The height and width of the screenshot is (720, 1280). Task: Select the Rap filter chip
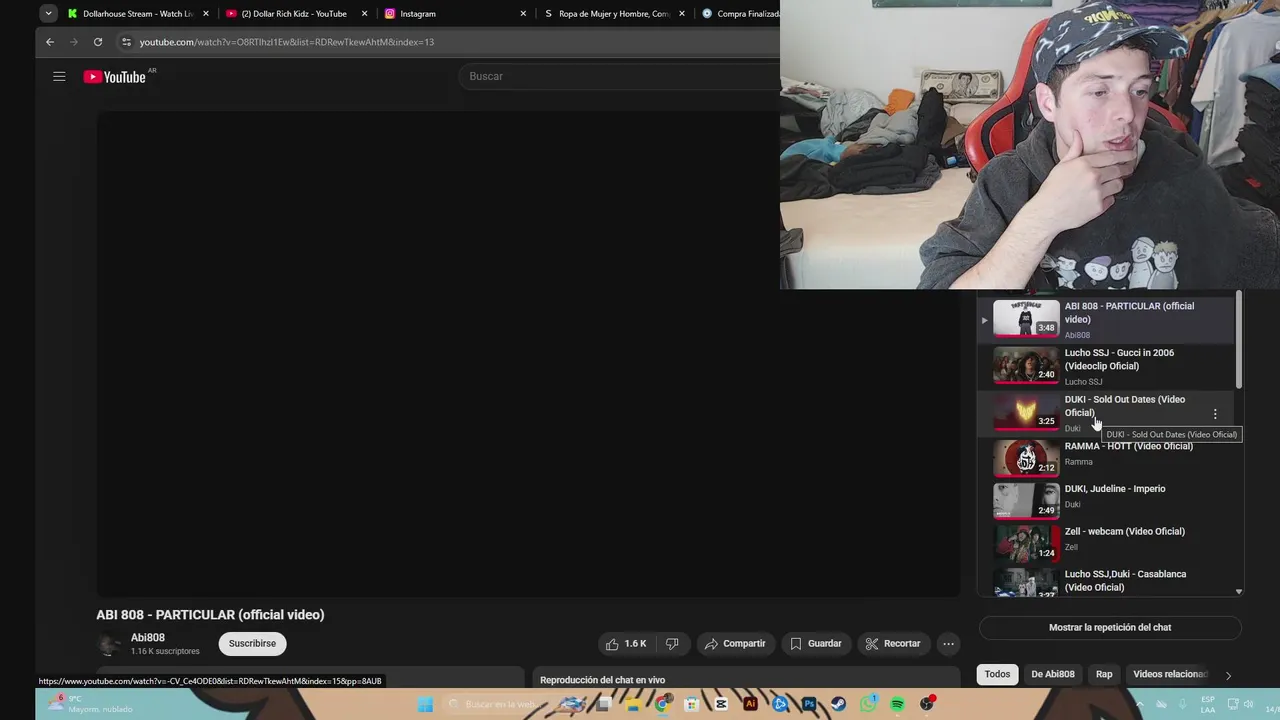[1104, 674]
